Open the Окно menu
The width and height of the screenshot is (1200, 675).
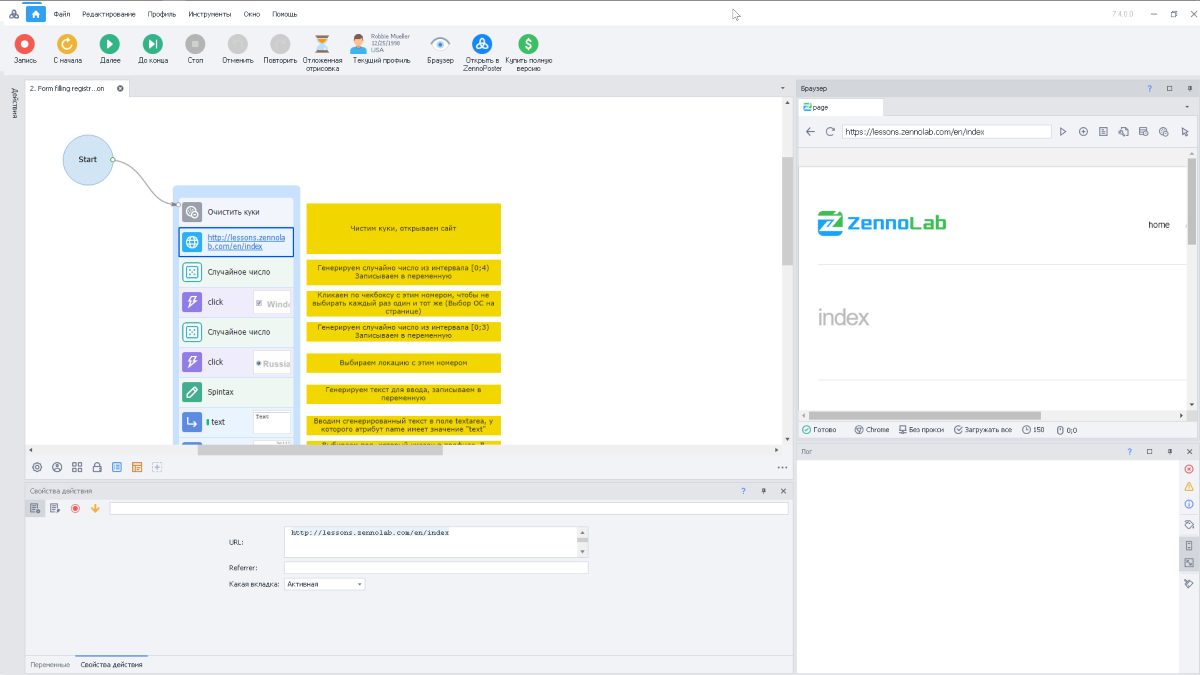click(x=252, y=14)
